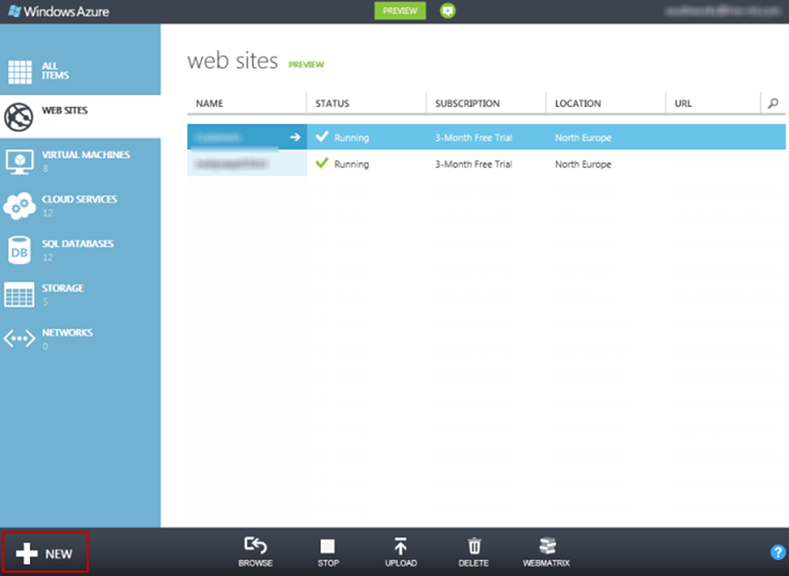Click the PREVIEW label beside web sites title
Viewport: 789px width, 576px height.
306,64
